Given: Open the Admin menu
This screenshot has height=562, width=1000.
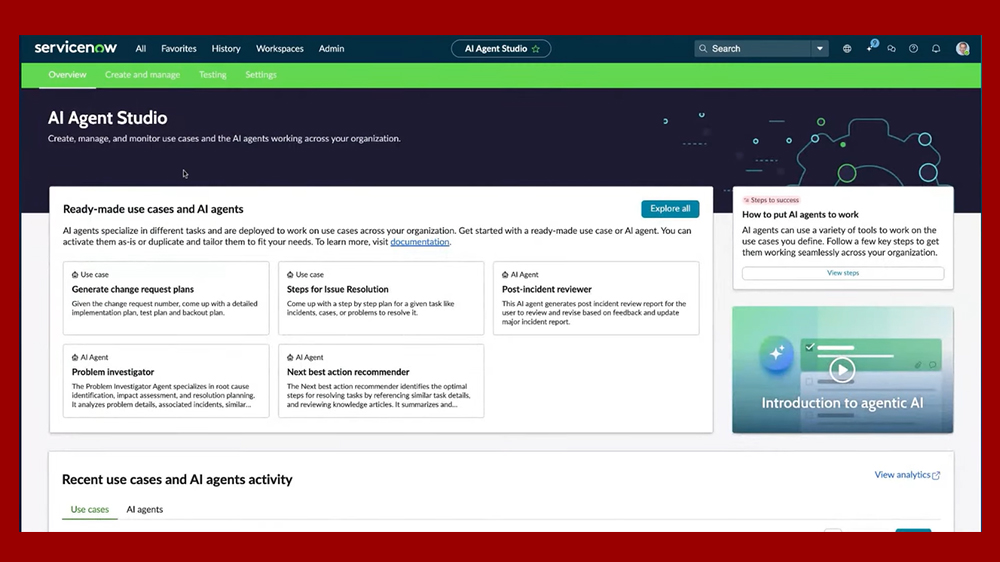Looking at the screenshot, I should coord(331,48).
